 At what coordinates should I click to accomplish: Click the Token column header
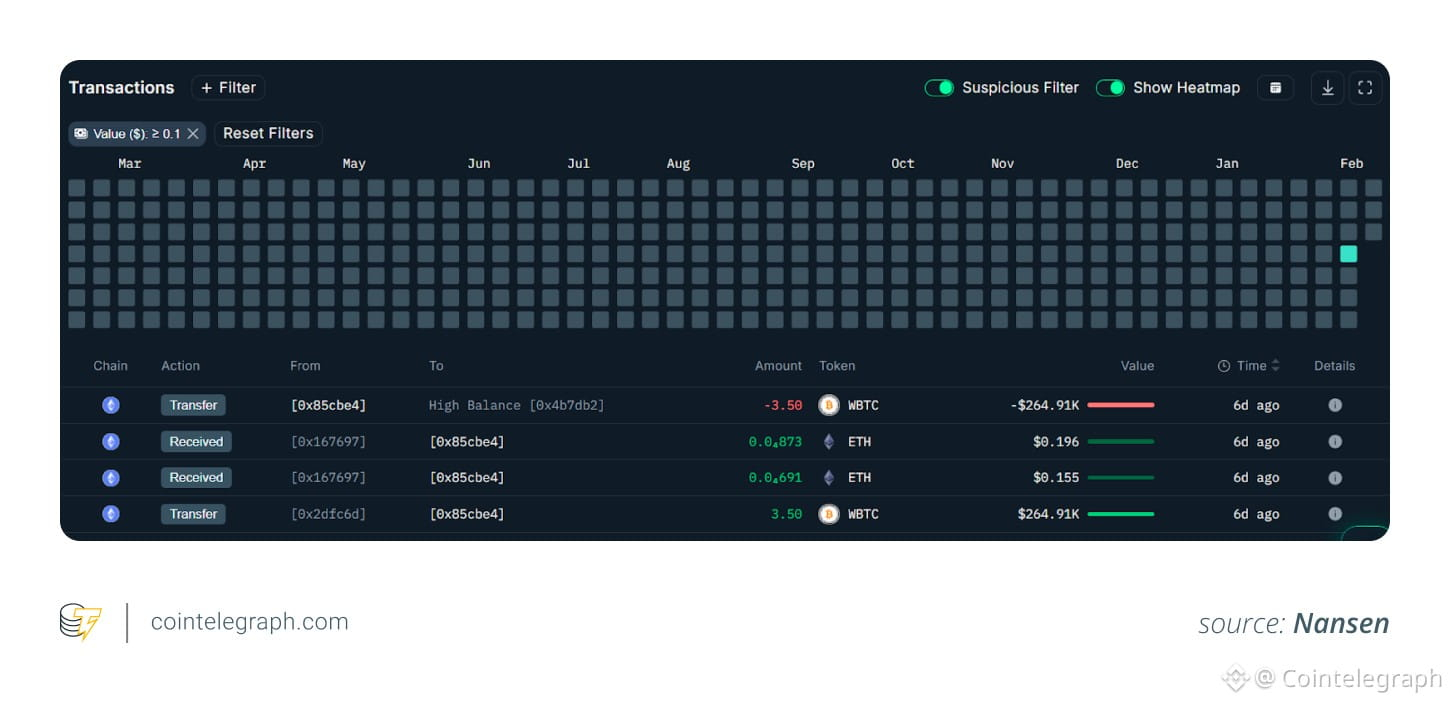pos(837,366)
